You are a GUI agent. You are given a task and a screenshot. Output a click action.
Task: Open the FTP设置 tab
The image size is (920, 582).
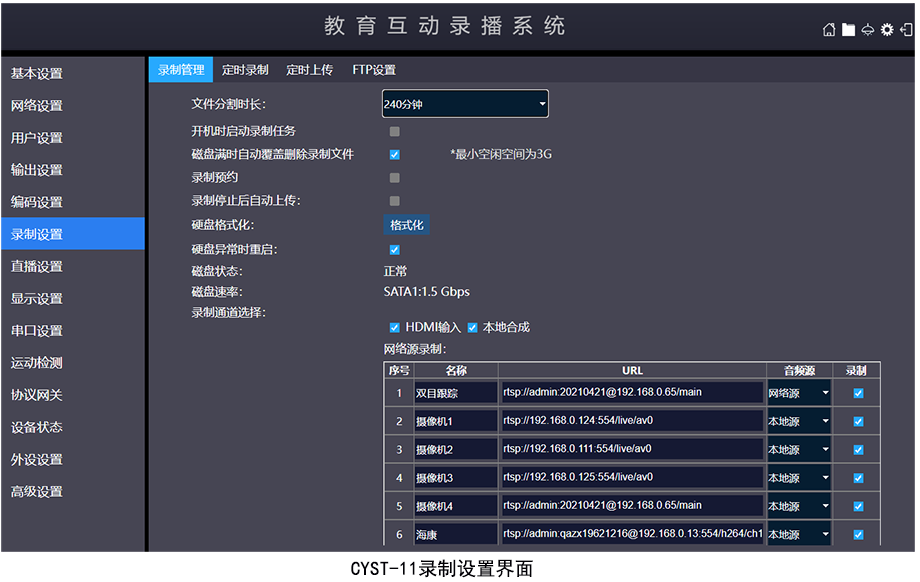pos(374,70)
